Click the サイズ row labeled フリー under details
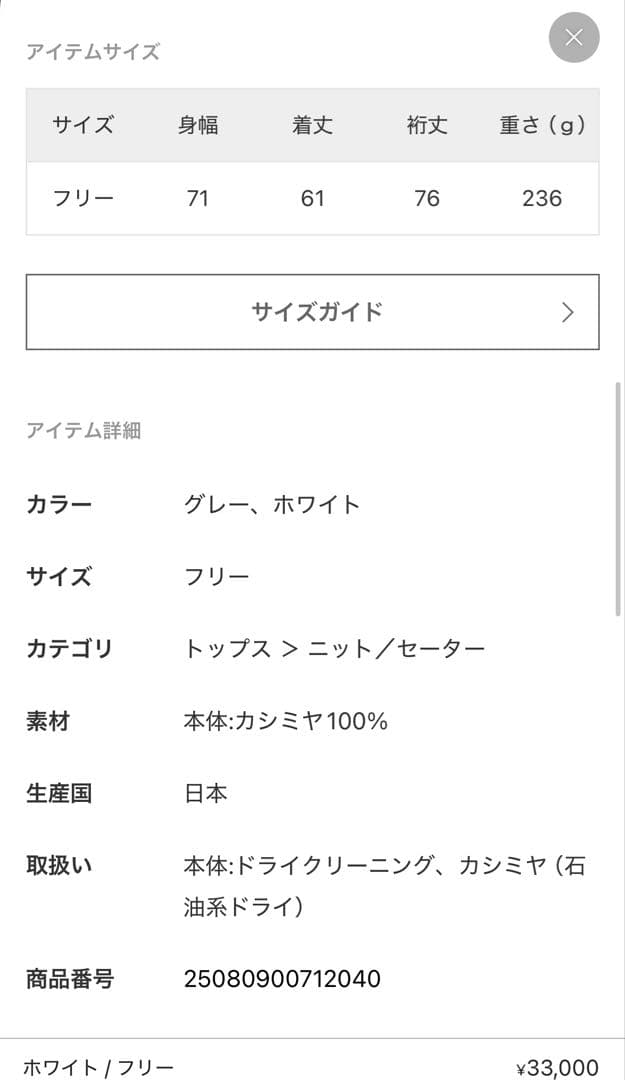This screenshot has width=625, height=1080. pyautogui.click(x=211, y=576)
